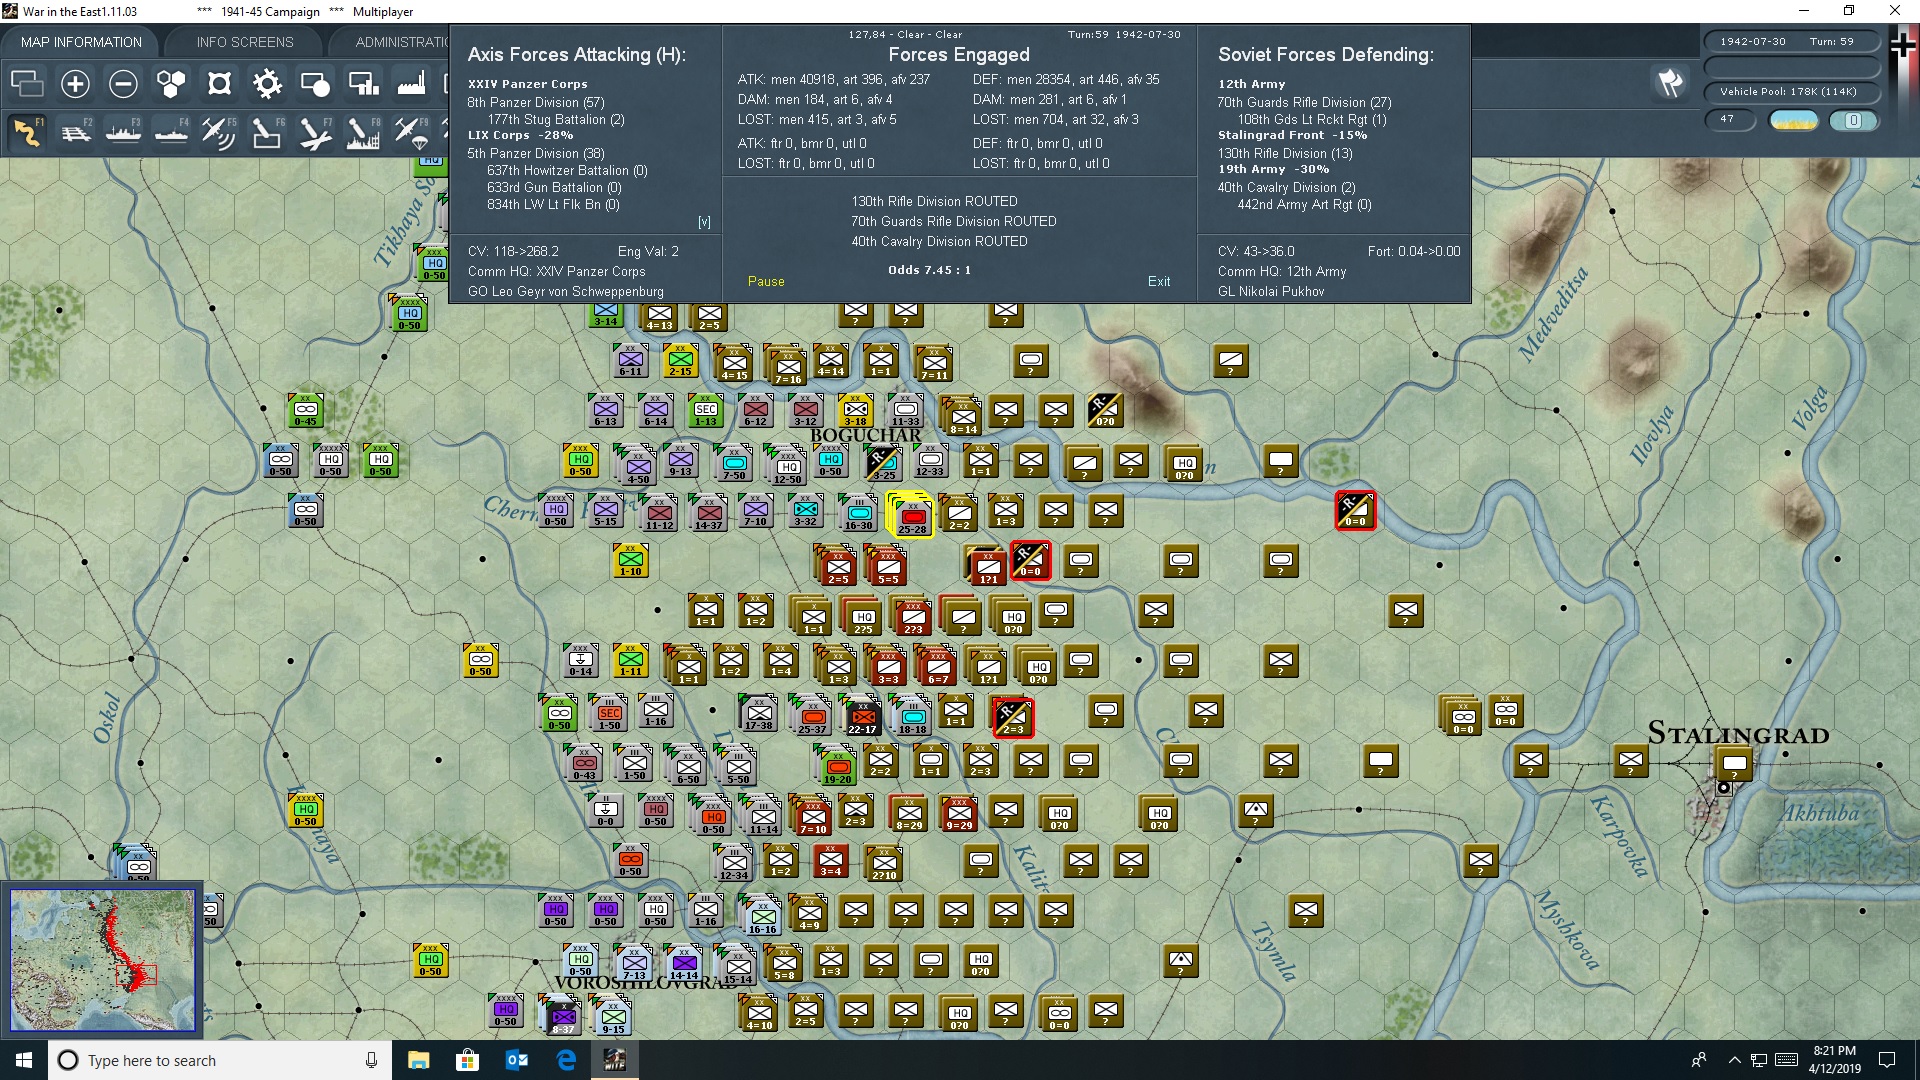Viewport: 1920px width, 1080px height.
Task: Select the Stalingrad city unit counter
Action: pos(1734,765)
